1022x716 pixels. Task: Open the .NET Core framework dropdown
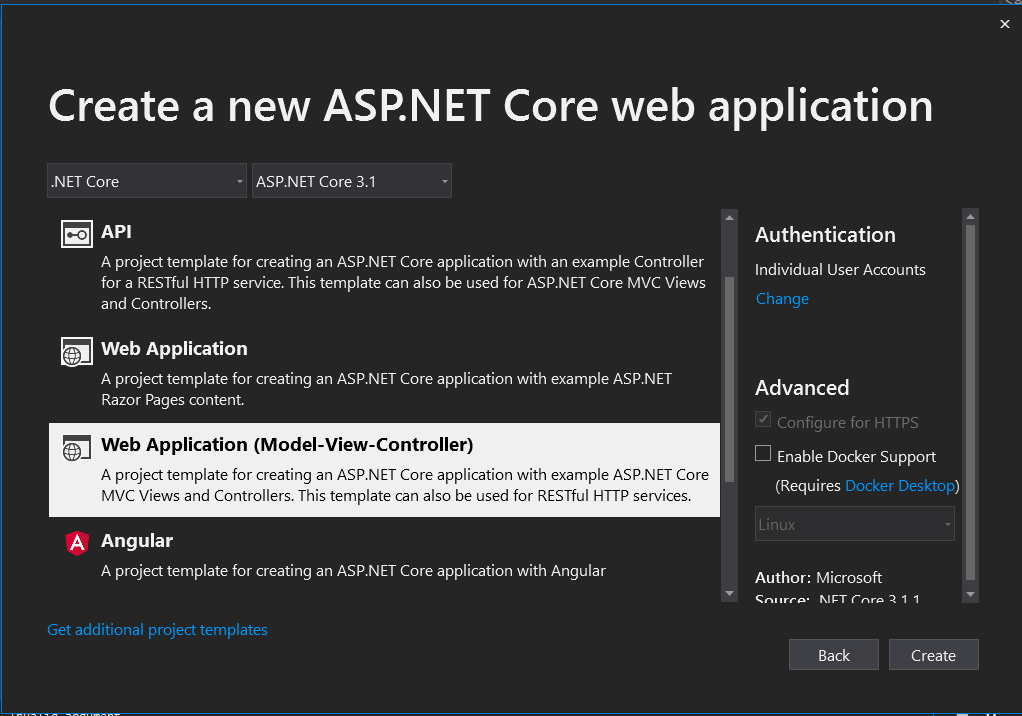point(147,181)
